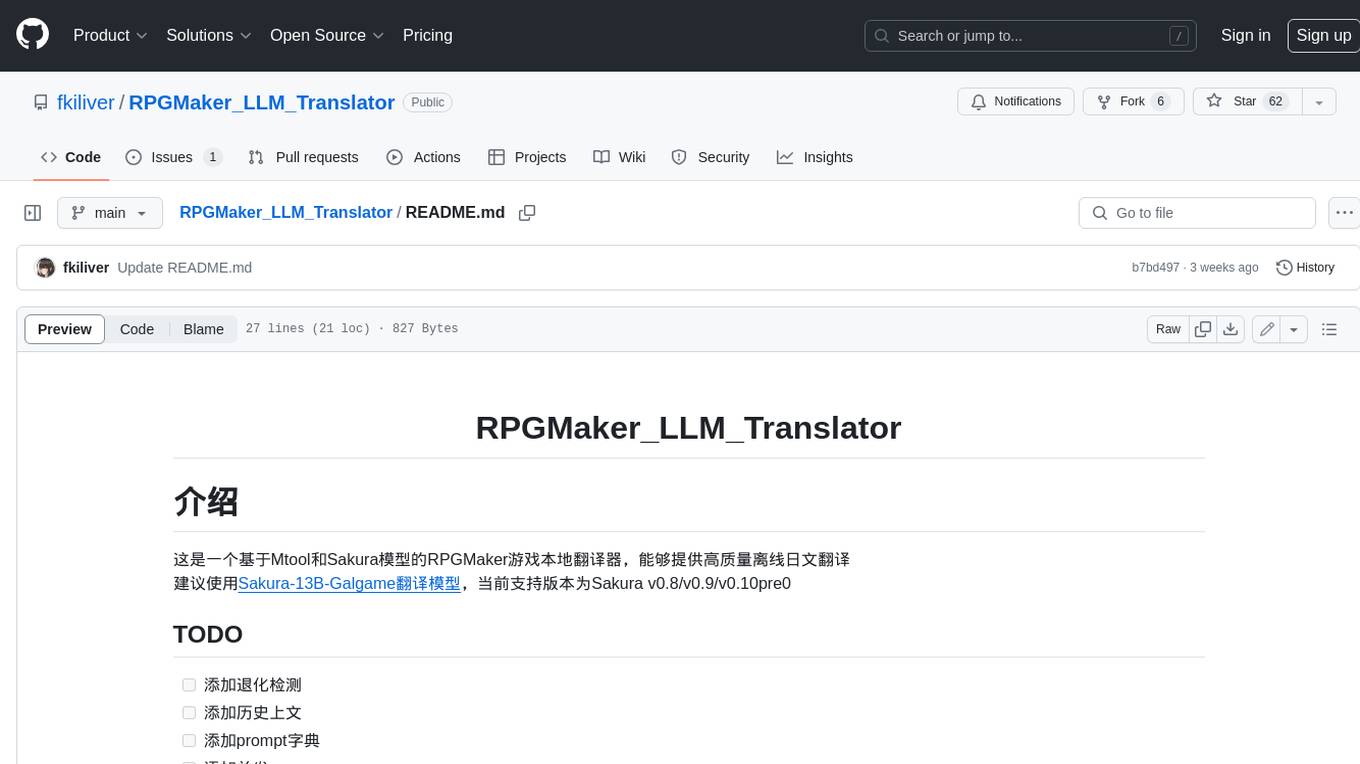Click the Public visibility badge
Image resolution: width=1360 pixels, height=764 pixels.
click(x=428, y=102)
